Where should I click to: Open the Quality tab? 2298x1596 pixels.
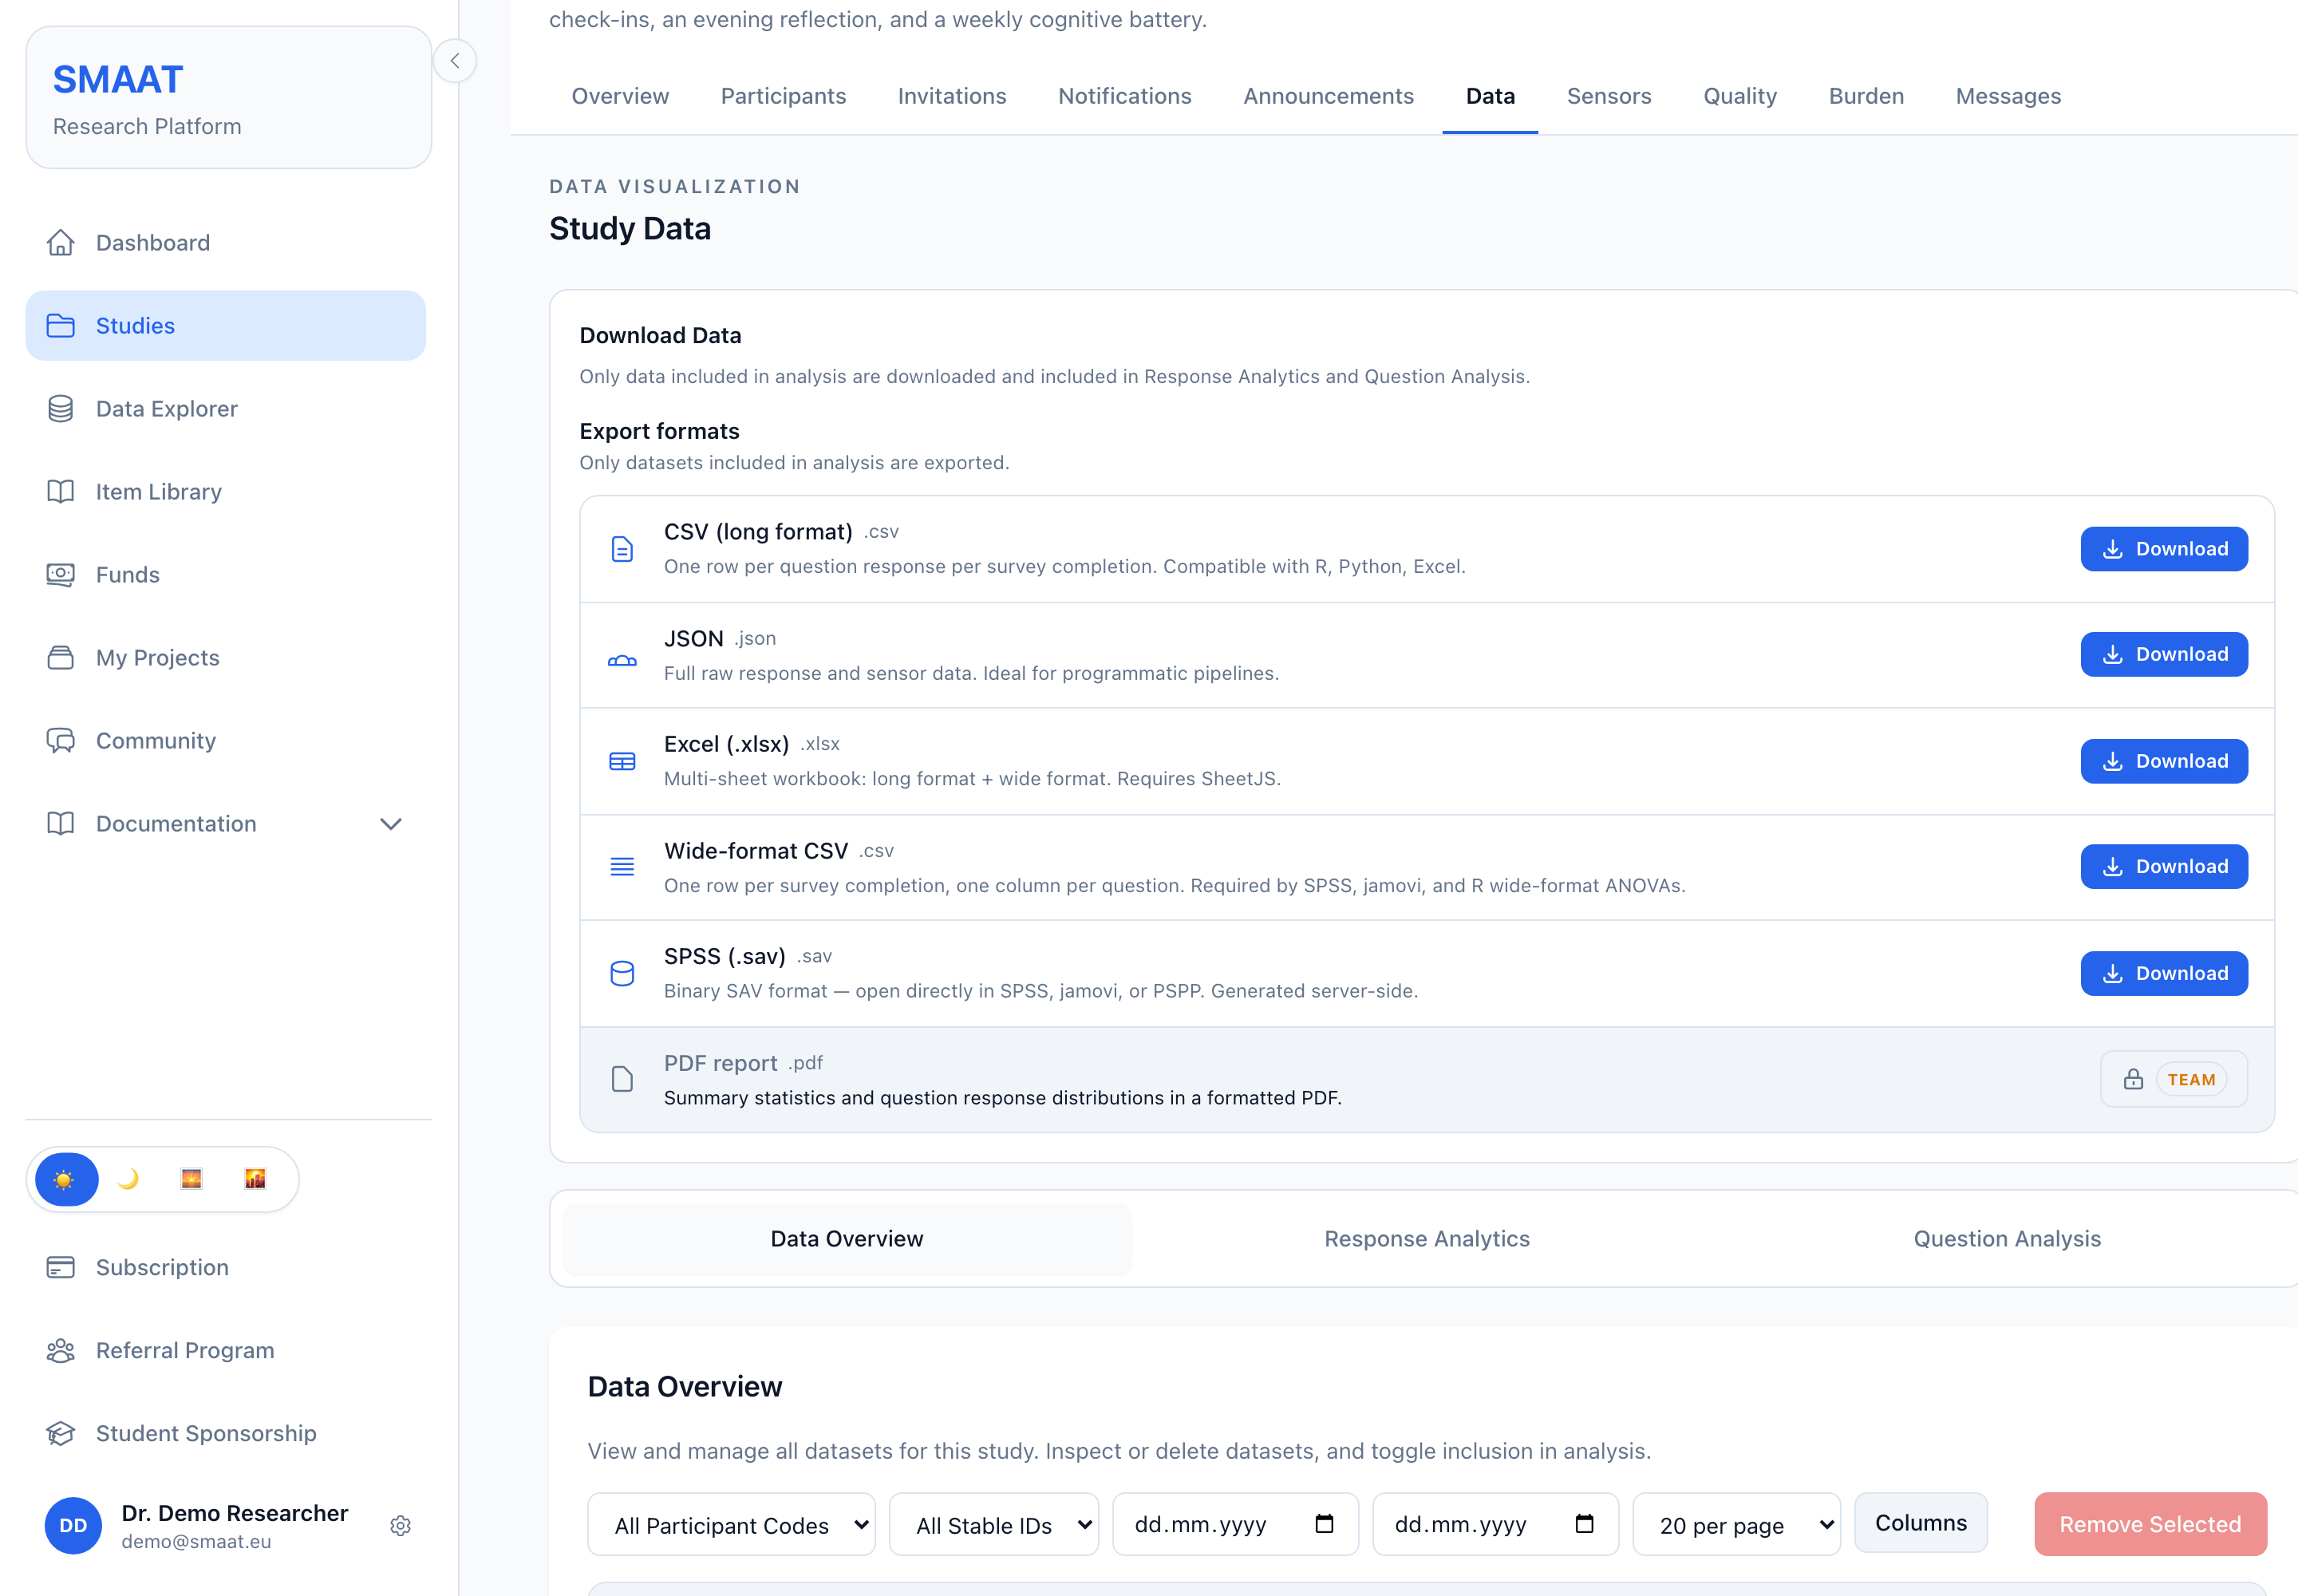click(x=1740, y=96)
